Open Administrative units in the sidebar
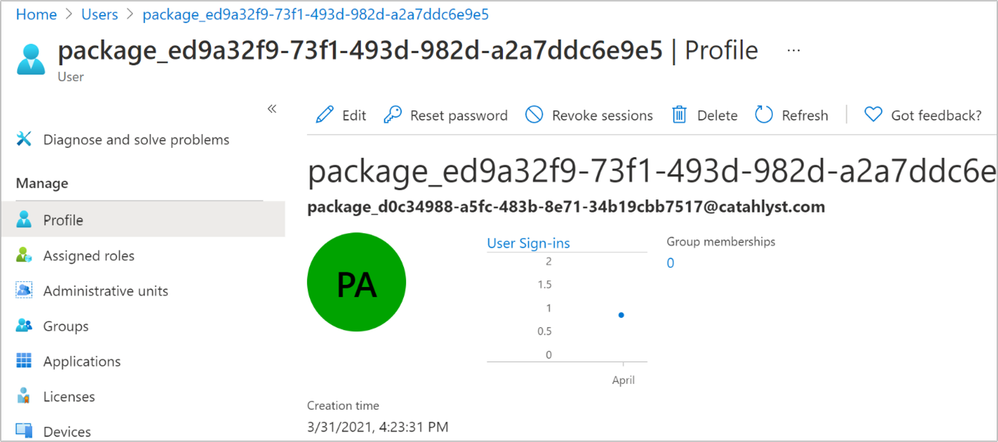 pyautogui.click(x=105, y=291)
